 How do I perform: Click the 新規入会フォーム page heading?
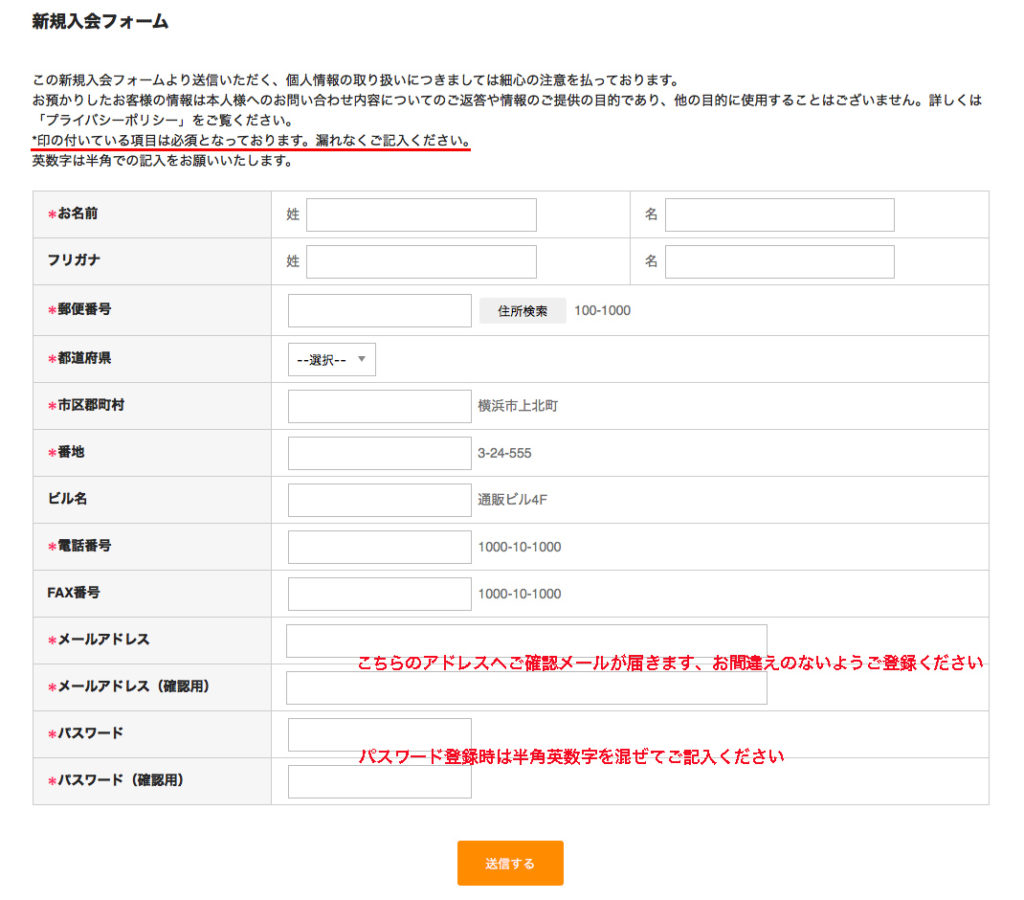(x=100, y=21)
